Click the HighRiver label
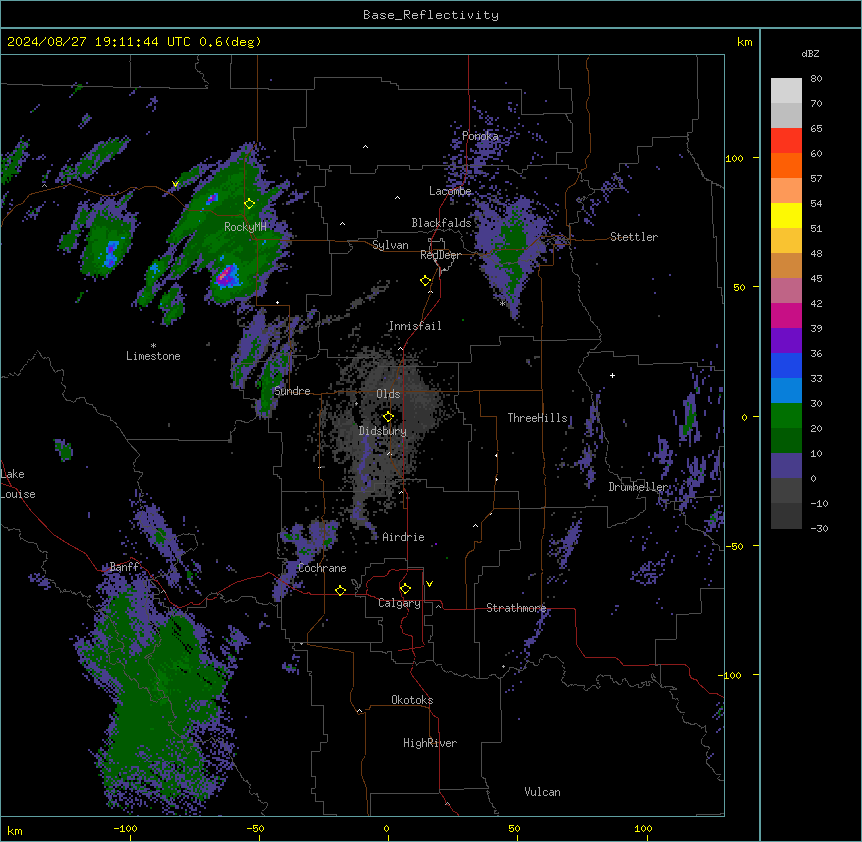The height and width of the screenshot is (842, 862). pyautogui.click(x=430, y=743)
